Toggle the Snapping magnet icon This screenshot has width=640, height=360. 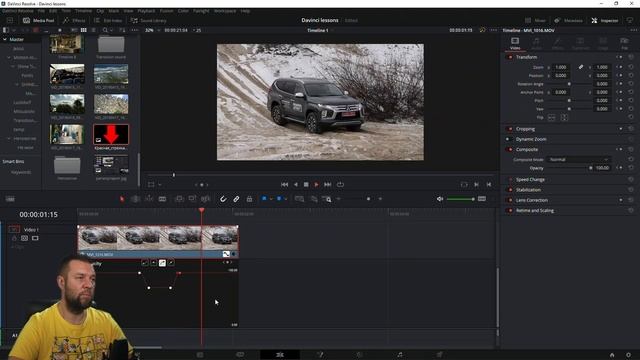point(223,199)
